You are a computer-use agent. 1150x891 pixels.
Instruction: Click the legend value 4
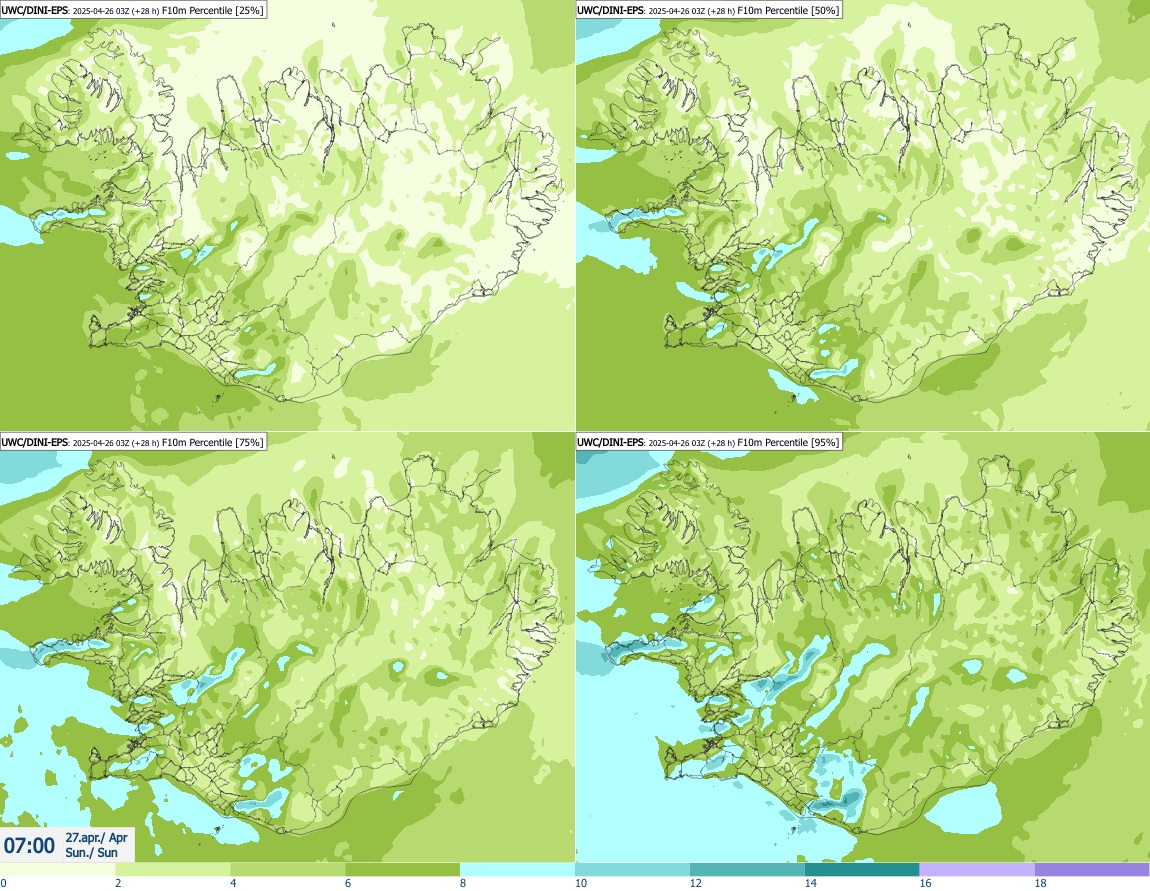click(233, 883)
